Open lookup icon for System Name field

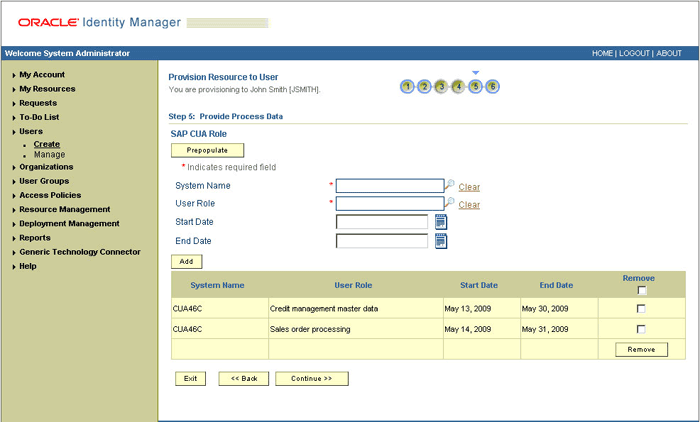[x=450, y=184]
